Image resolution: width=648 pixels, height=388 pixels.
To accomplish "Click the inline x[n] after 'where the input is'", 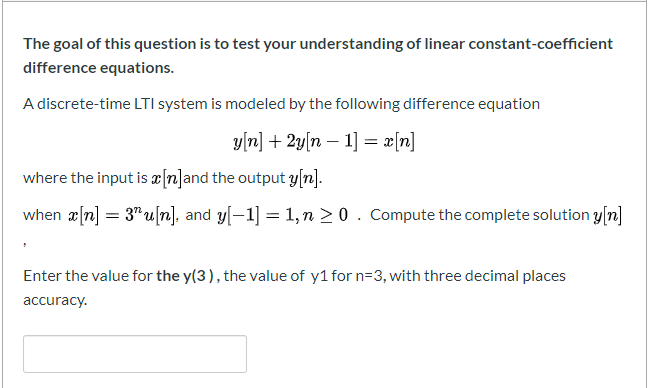I will 166,179.
